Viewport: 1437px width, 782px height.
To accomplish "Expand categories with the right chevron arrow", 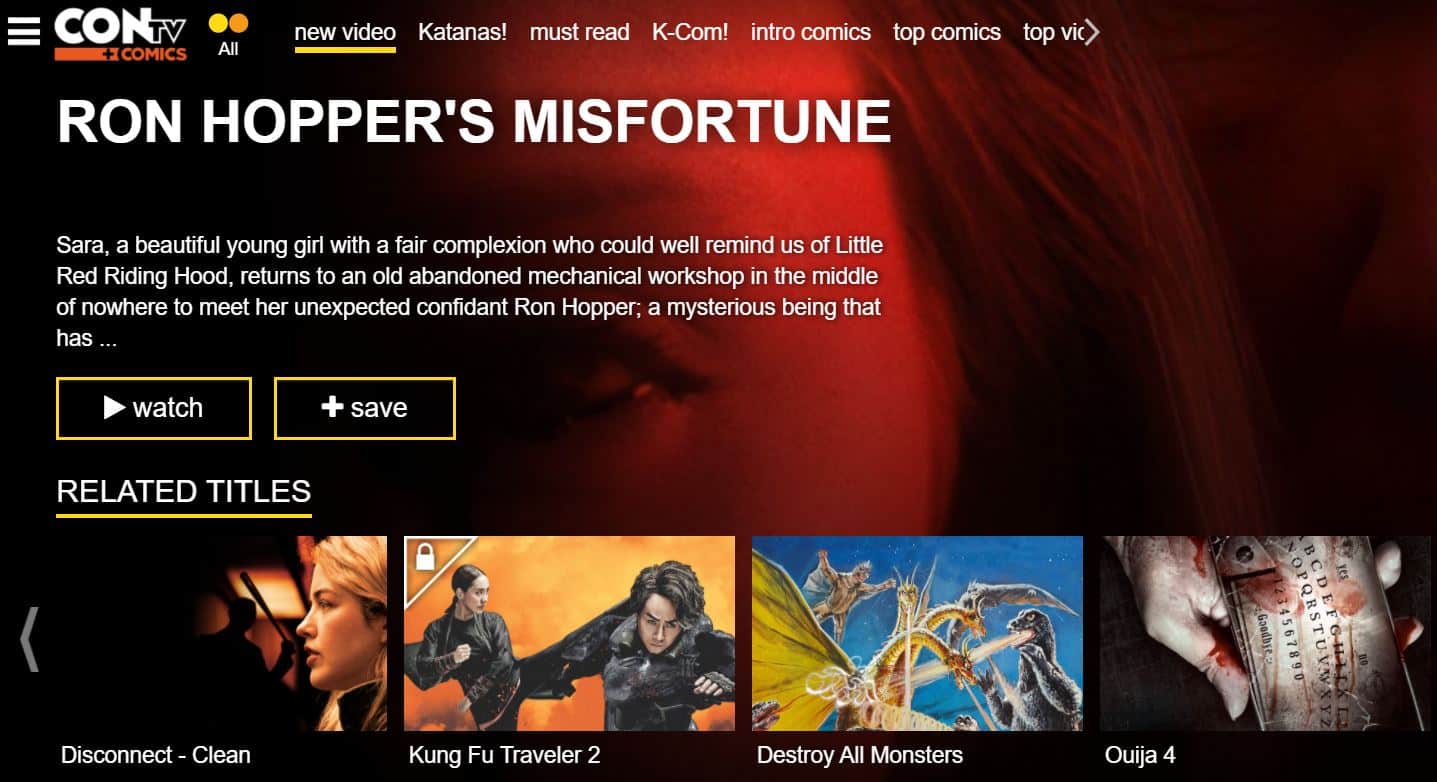I will click(1091, 33).
